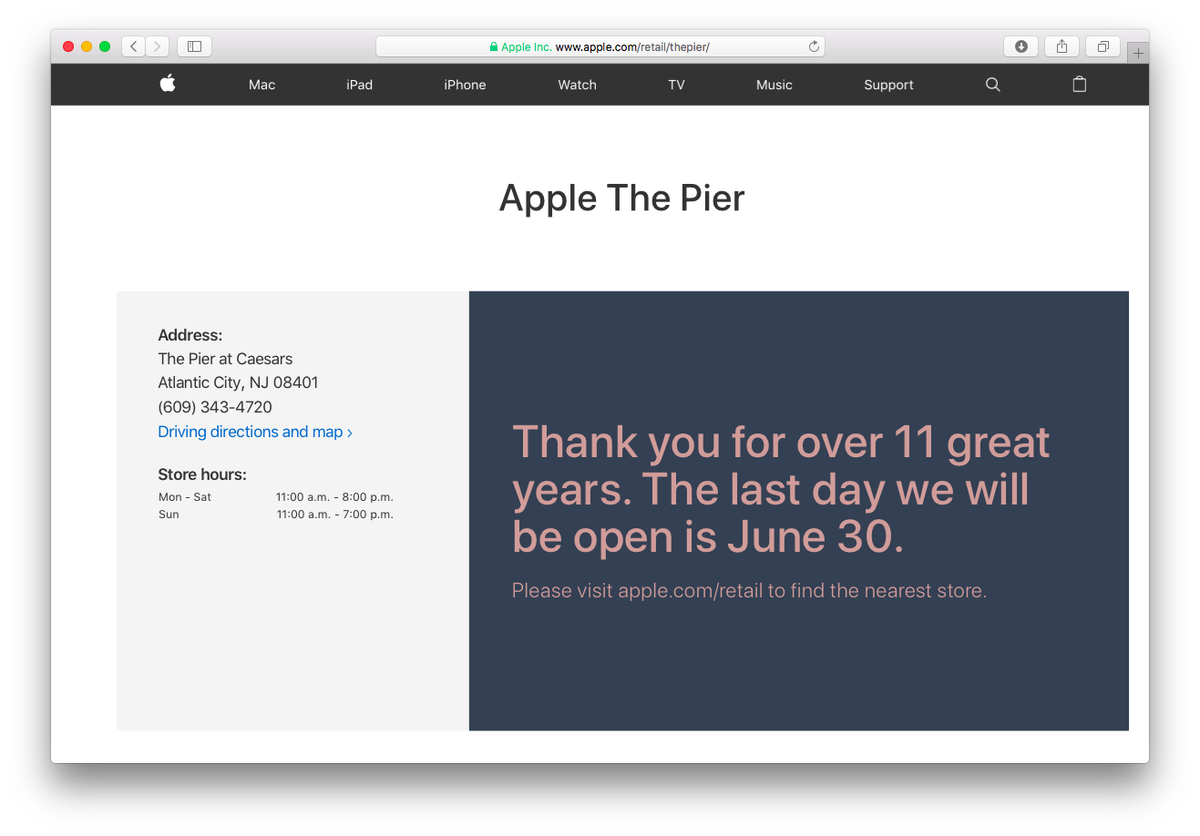Toggle the Safari sidebar button
This screenshot has width=1200, height=836.
[x=195, y=46]
